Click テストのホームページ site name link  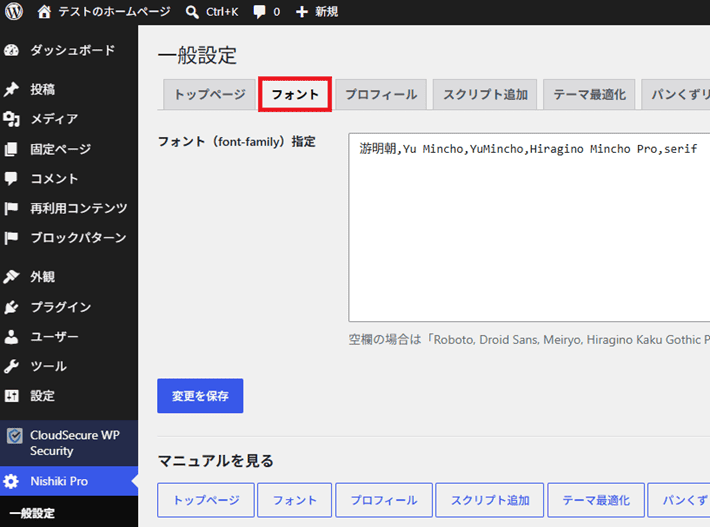click(114, 12)
